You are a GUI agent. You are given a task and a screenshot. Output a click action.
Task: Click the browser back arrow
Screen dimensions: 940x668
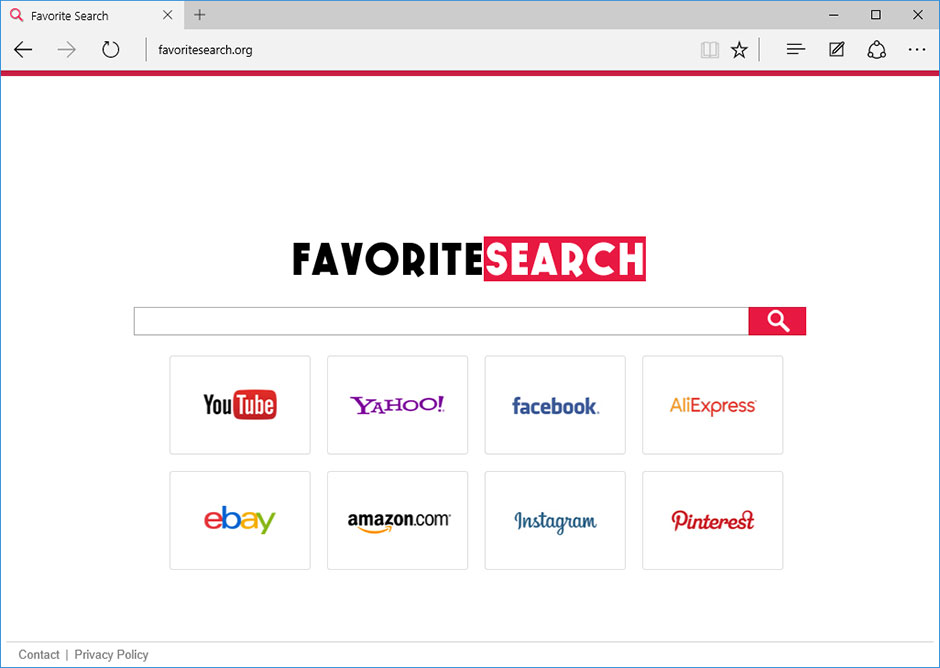(x=23, y=49)
